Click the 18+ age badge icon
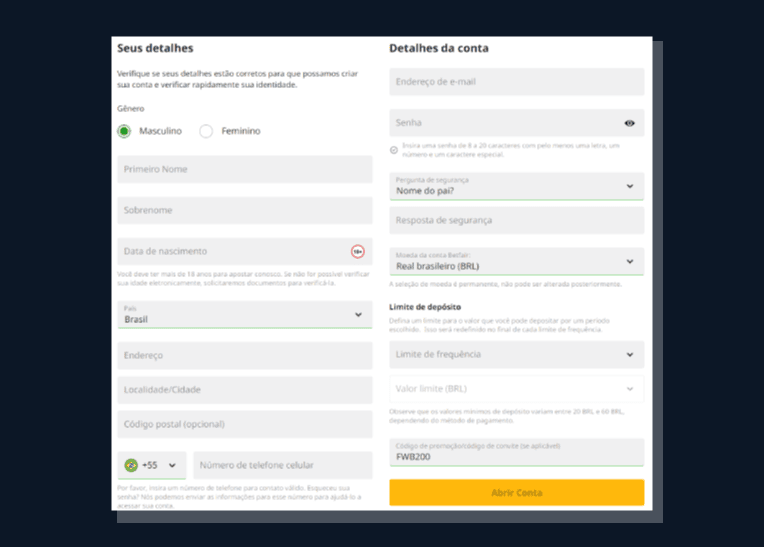Image resolution: width=764 pixels, height=547 pixels. click(x=358, y=251)
